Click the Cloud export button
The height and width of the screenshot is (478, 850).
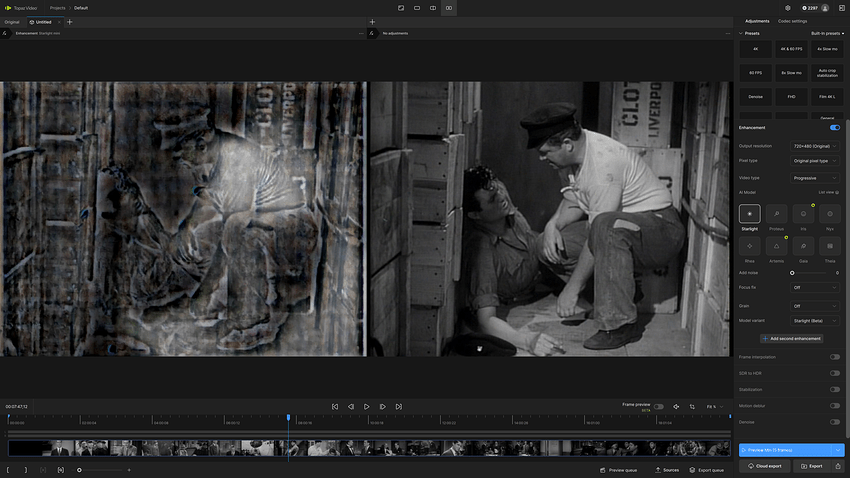[x=765, y=466]
